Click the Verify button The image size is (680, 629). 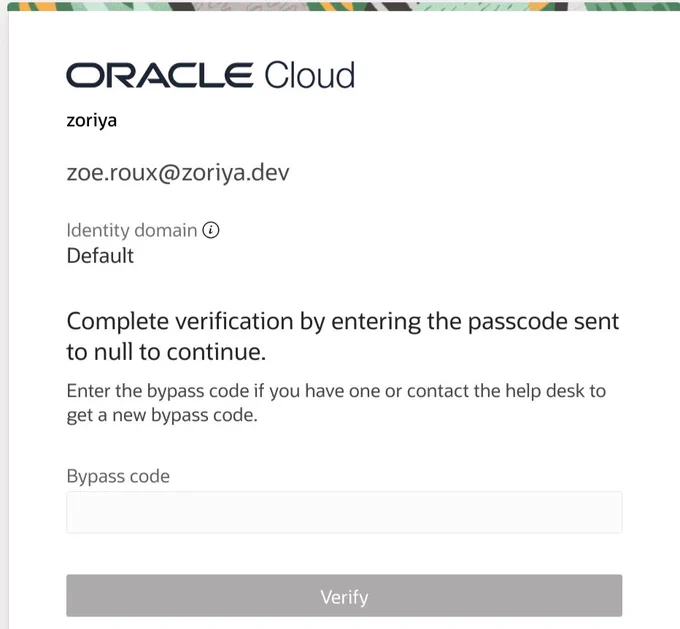click(344, 596)
